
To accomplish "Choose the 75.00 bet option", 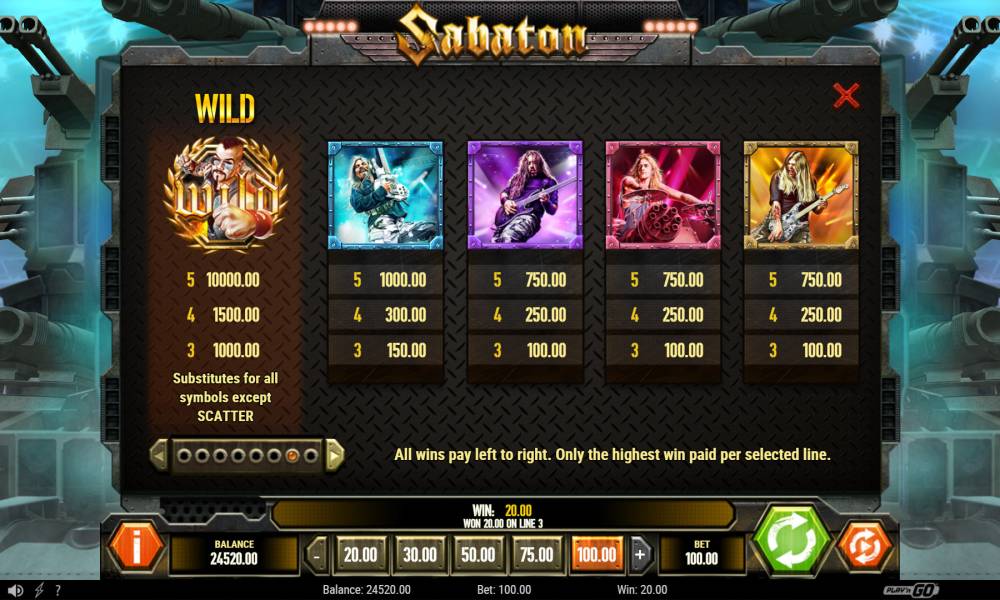I will click(x=537, y=555).
